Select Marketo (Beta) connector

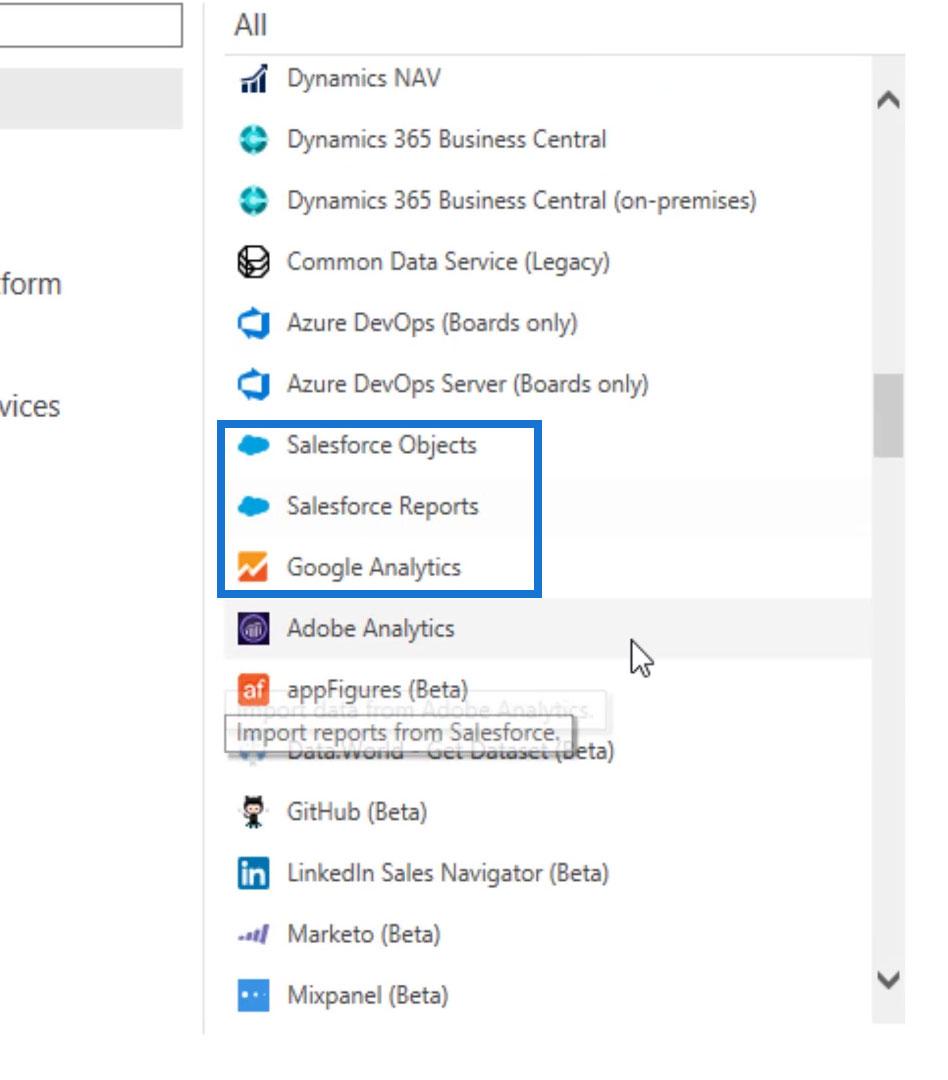(364, 935)
